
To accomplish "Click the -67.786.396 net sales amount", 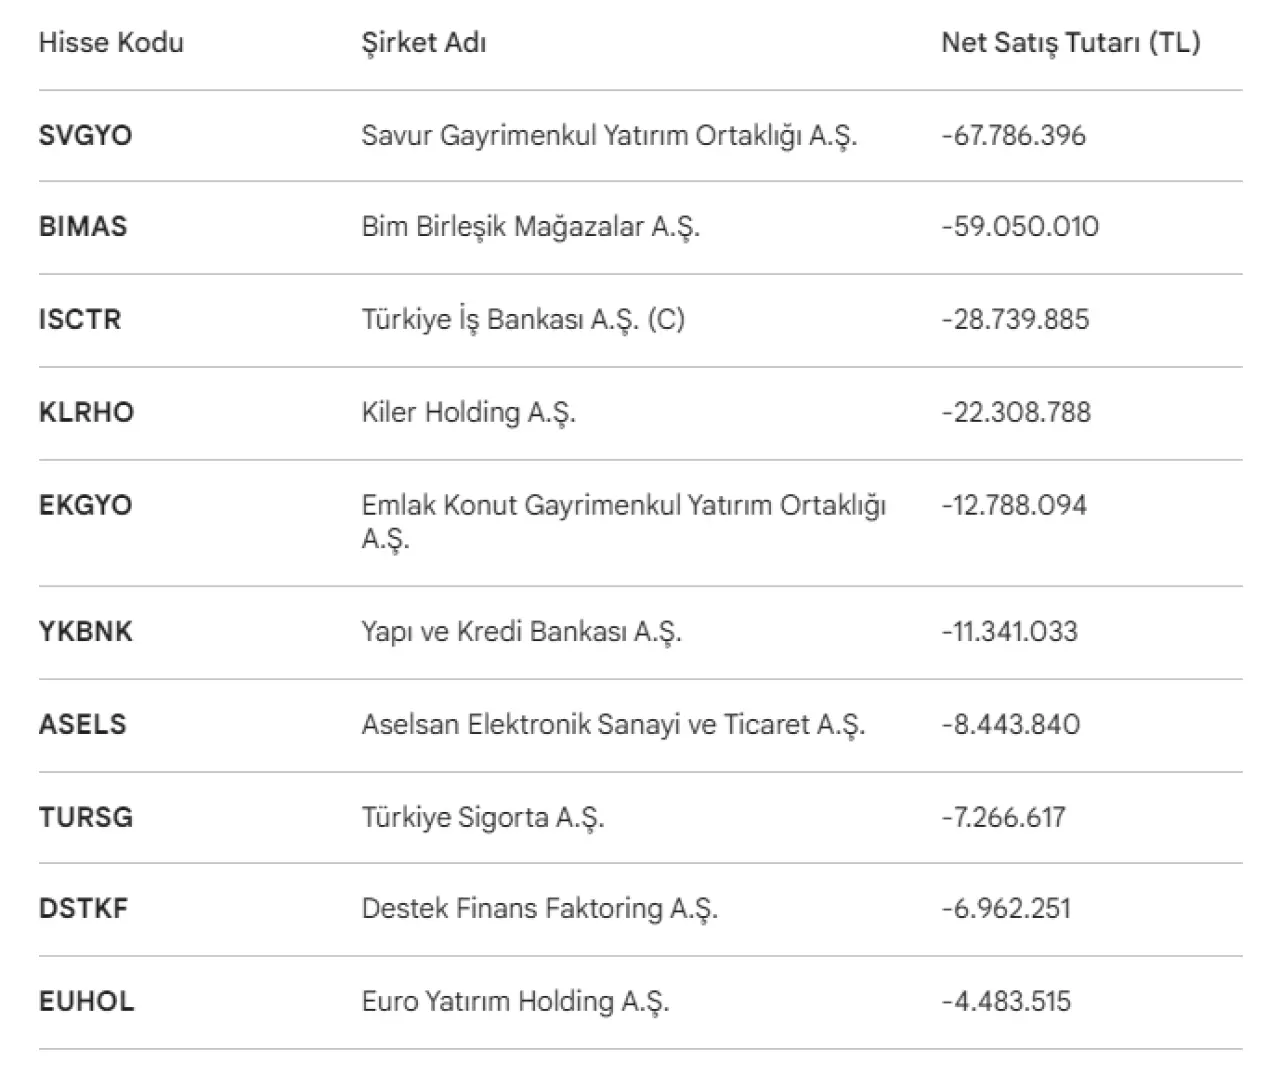I will coord(1013,136).
